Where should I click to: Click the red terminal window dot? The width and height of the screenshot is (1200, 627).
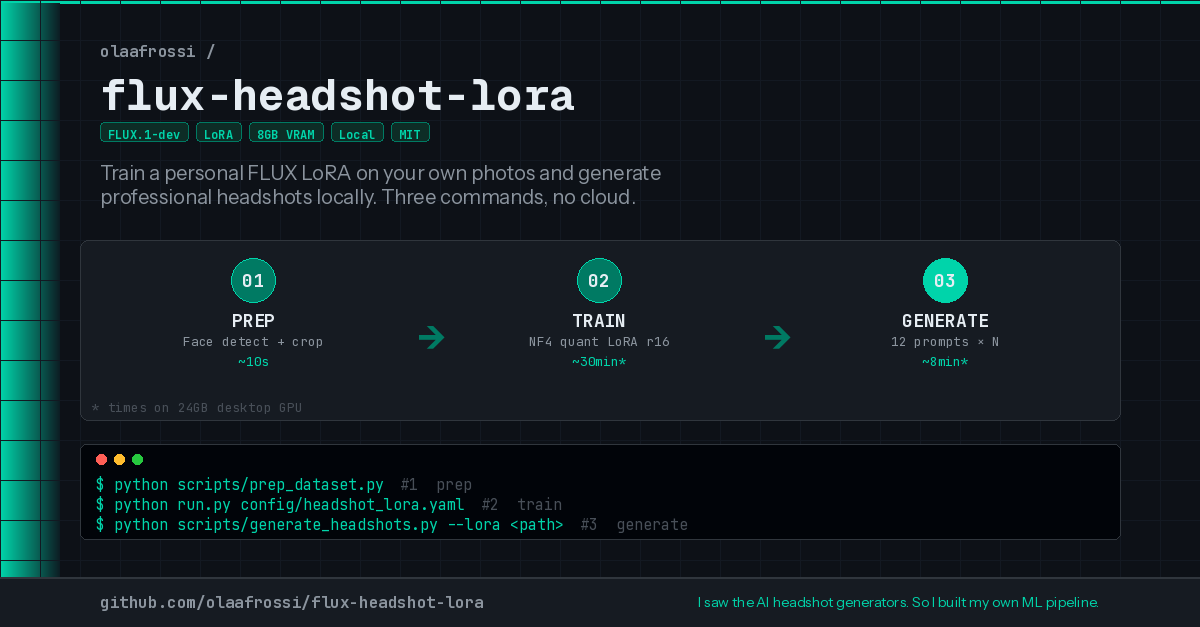101,459
